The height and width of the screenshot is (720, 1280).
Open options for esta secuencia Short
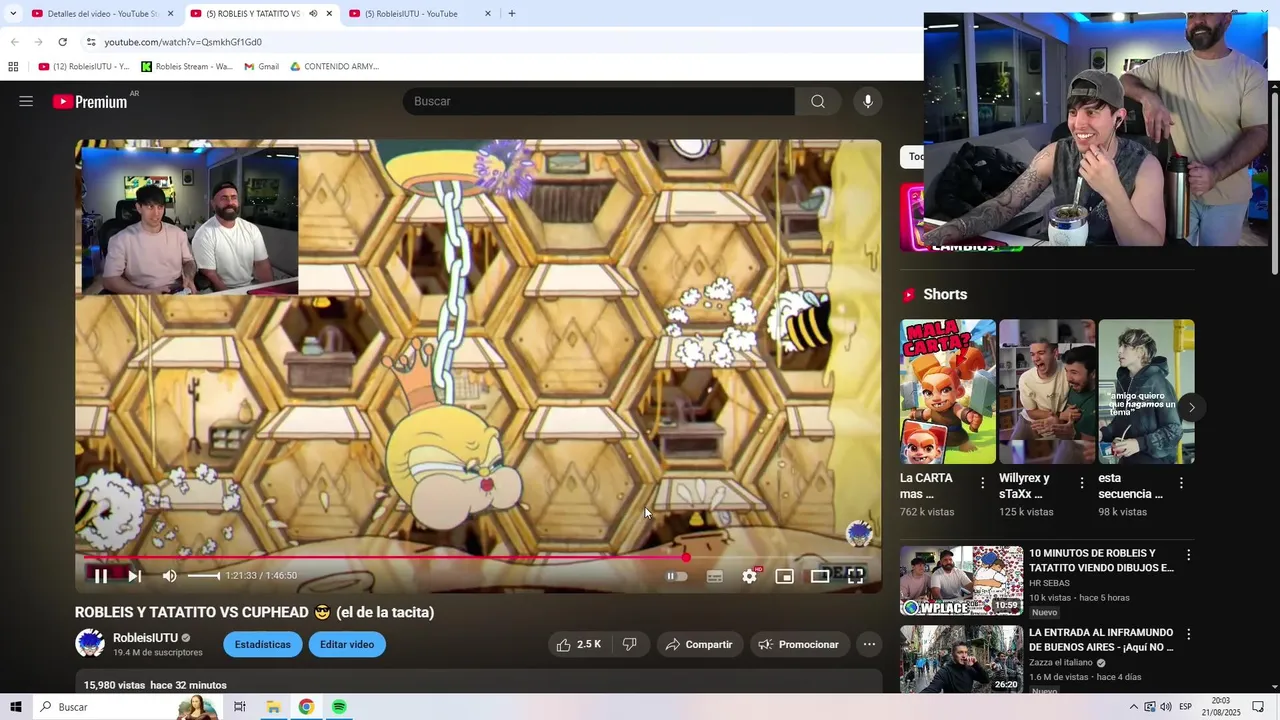click(1181, 483)
